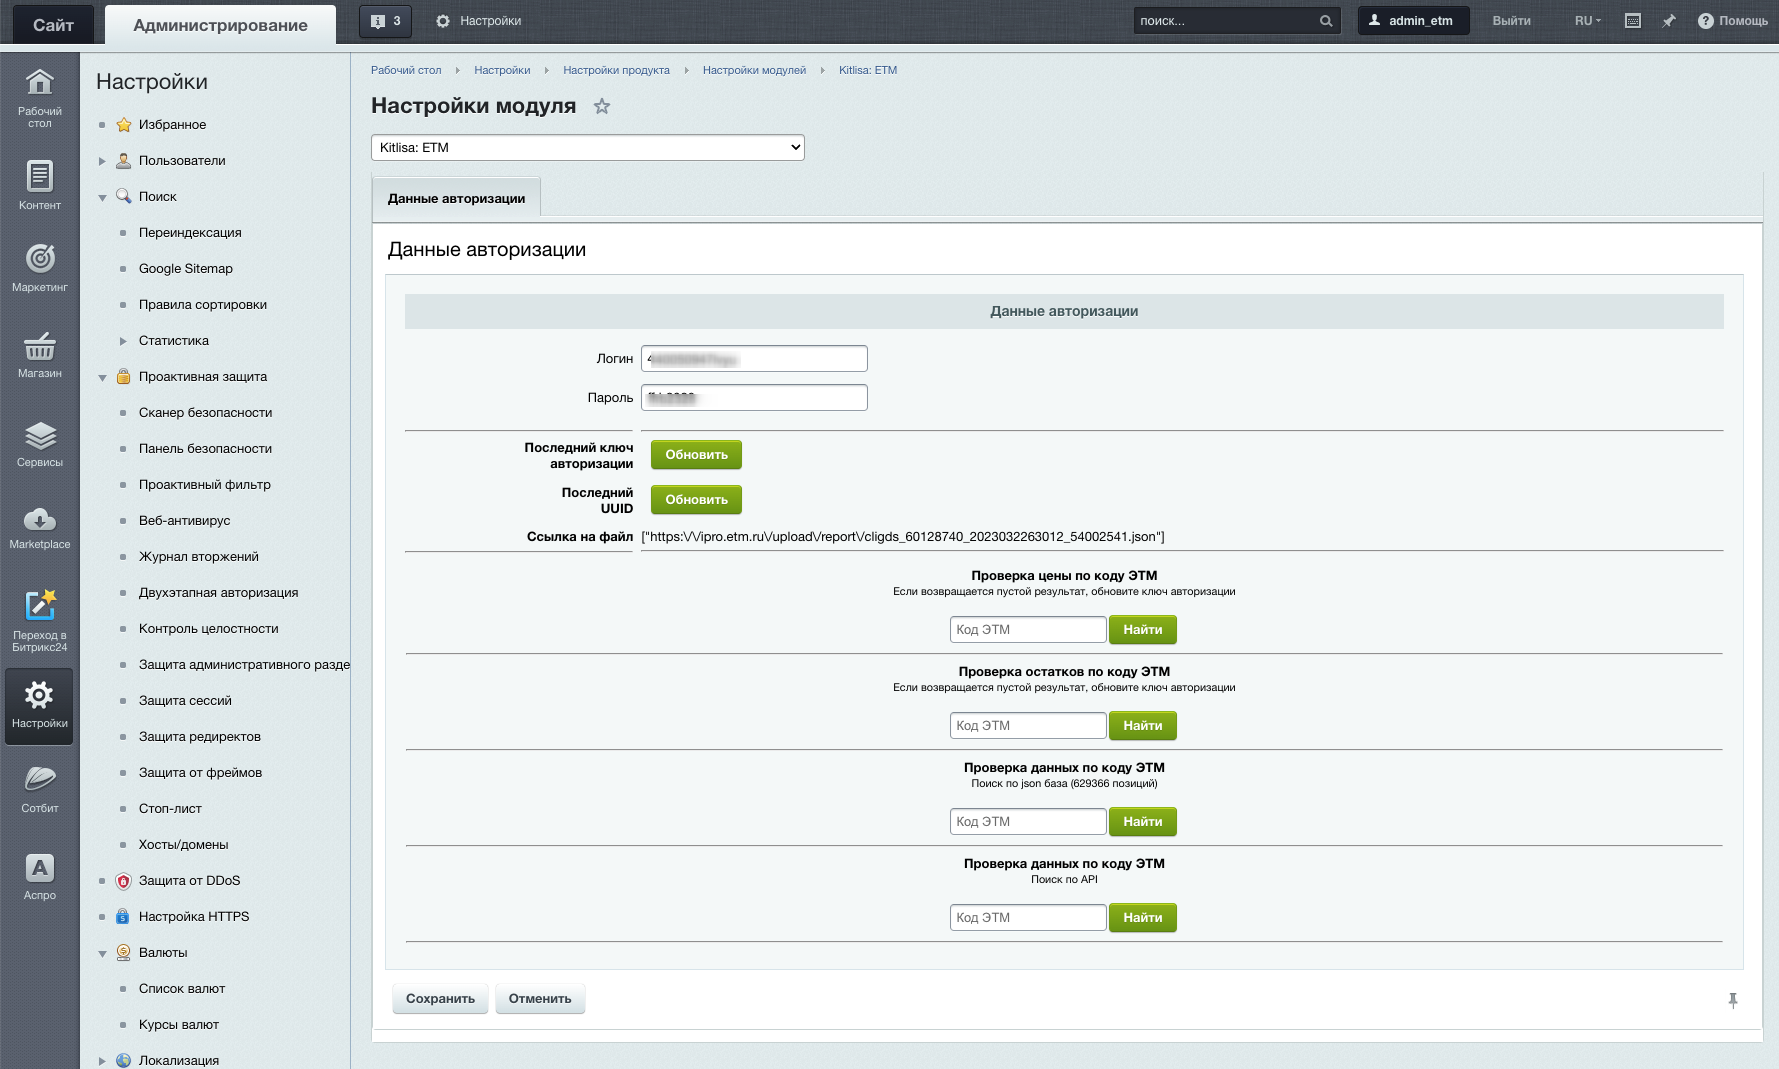1779x1069 pixels.
Task: Click the Сохранить button
Action: point(440,999)
